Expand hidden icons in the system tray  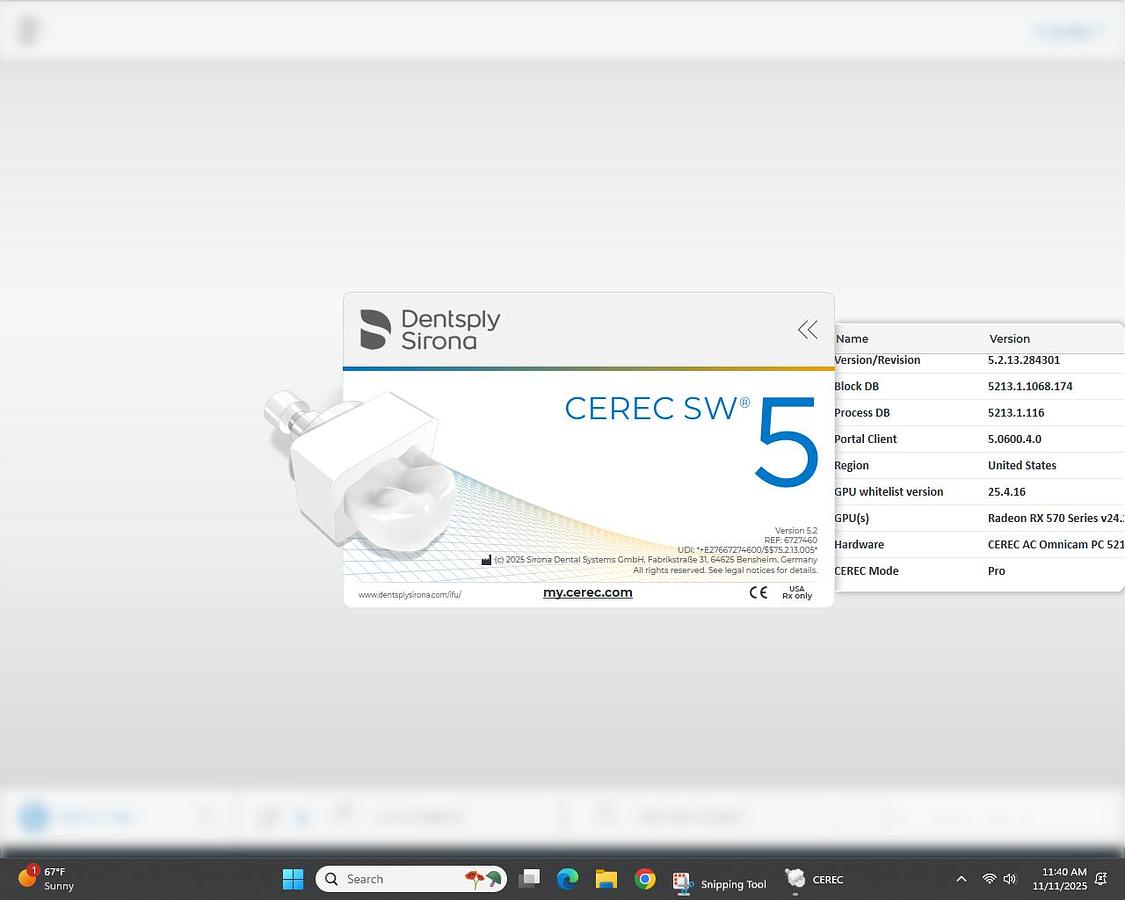961,878
